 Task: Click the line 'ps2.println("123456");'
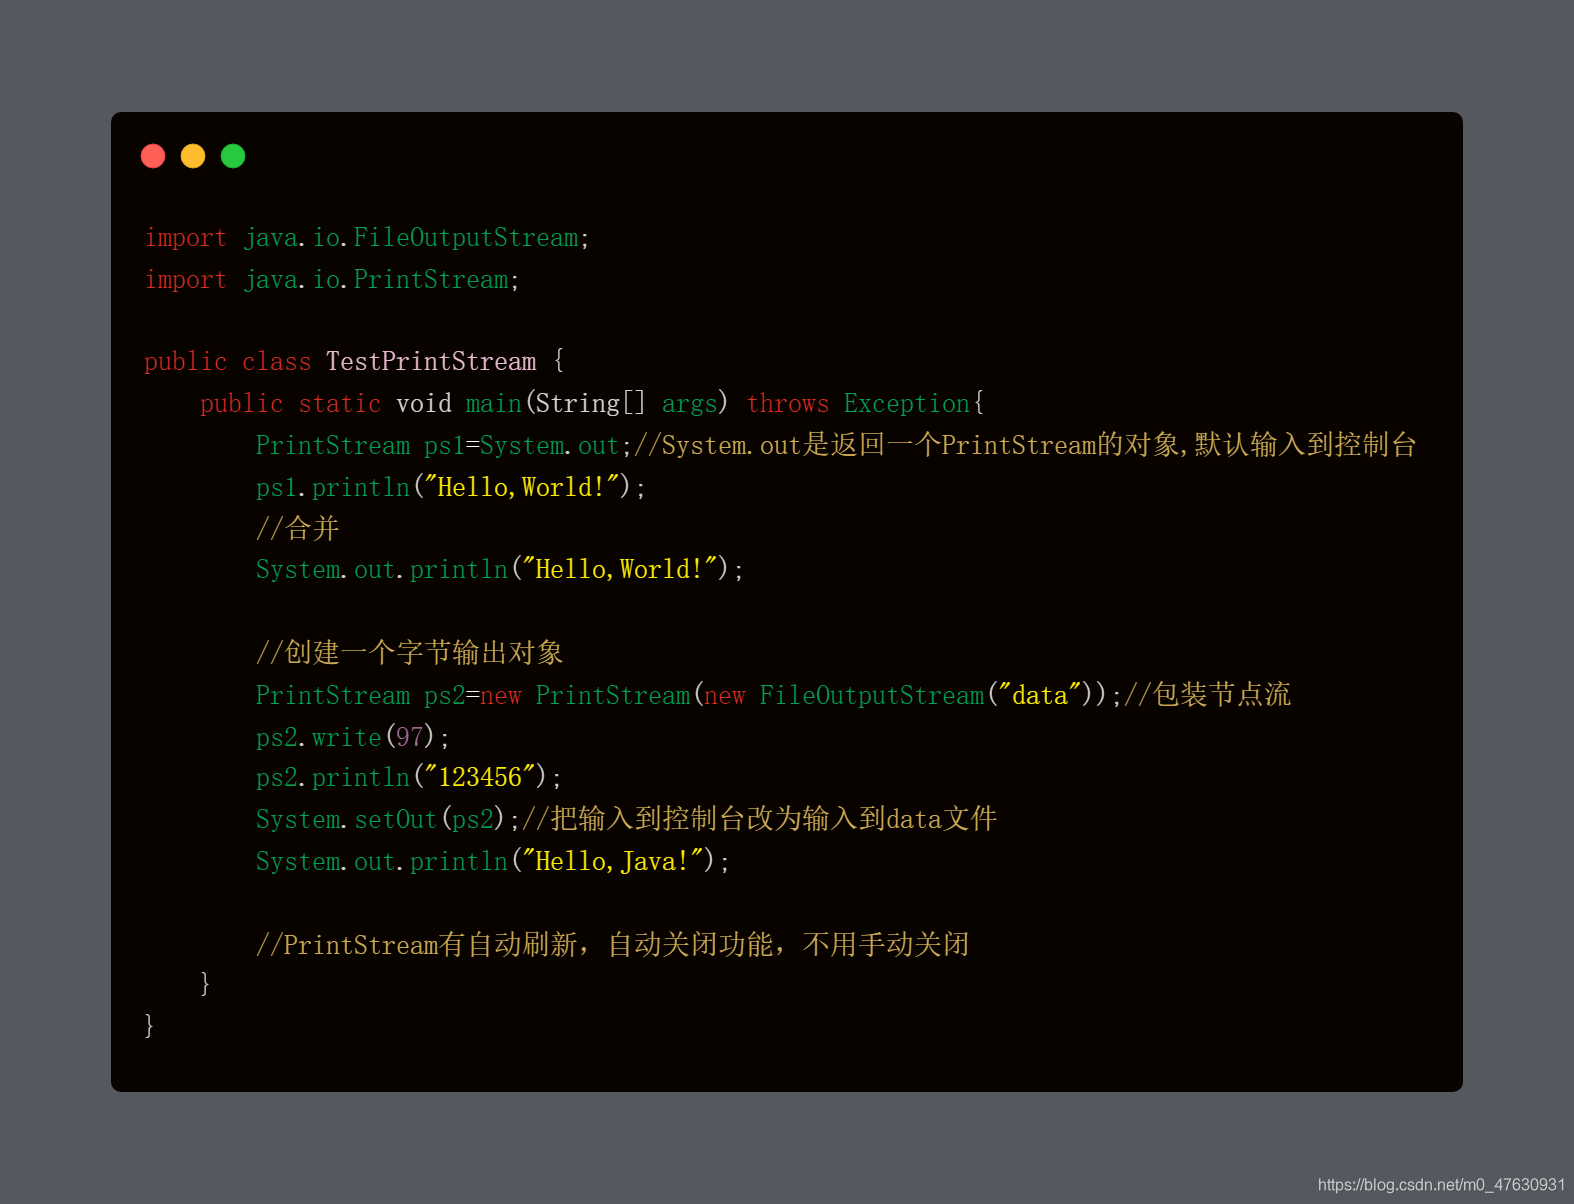[409, 778]
